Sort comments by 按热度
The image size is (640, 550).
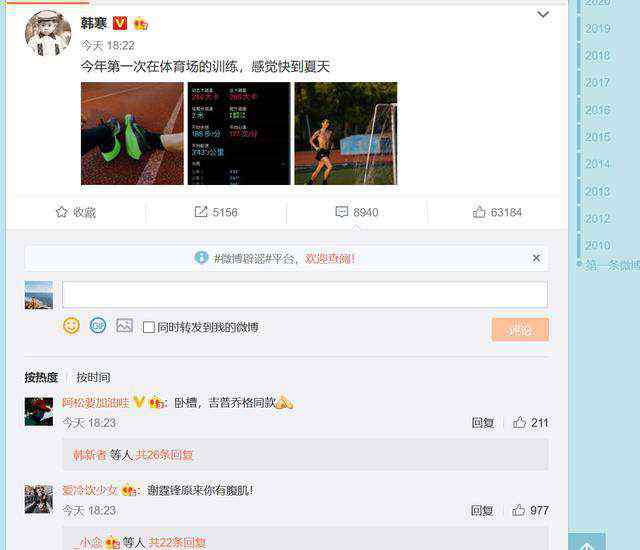point(41,377)
